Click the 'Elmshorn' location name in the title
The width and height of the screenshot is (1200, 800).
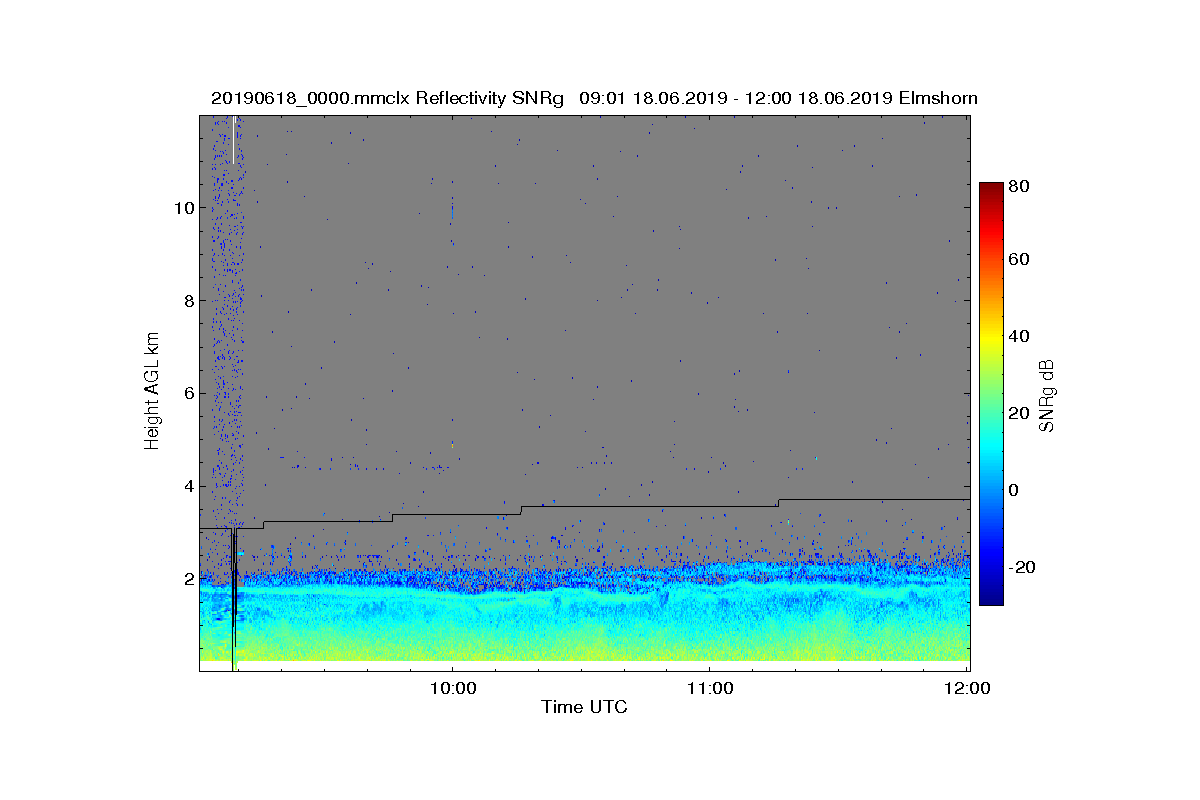click(938, 98)
